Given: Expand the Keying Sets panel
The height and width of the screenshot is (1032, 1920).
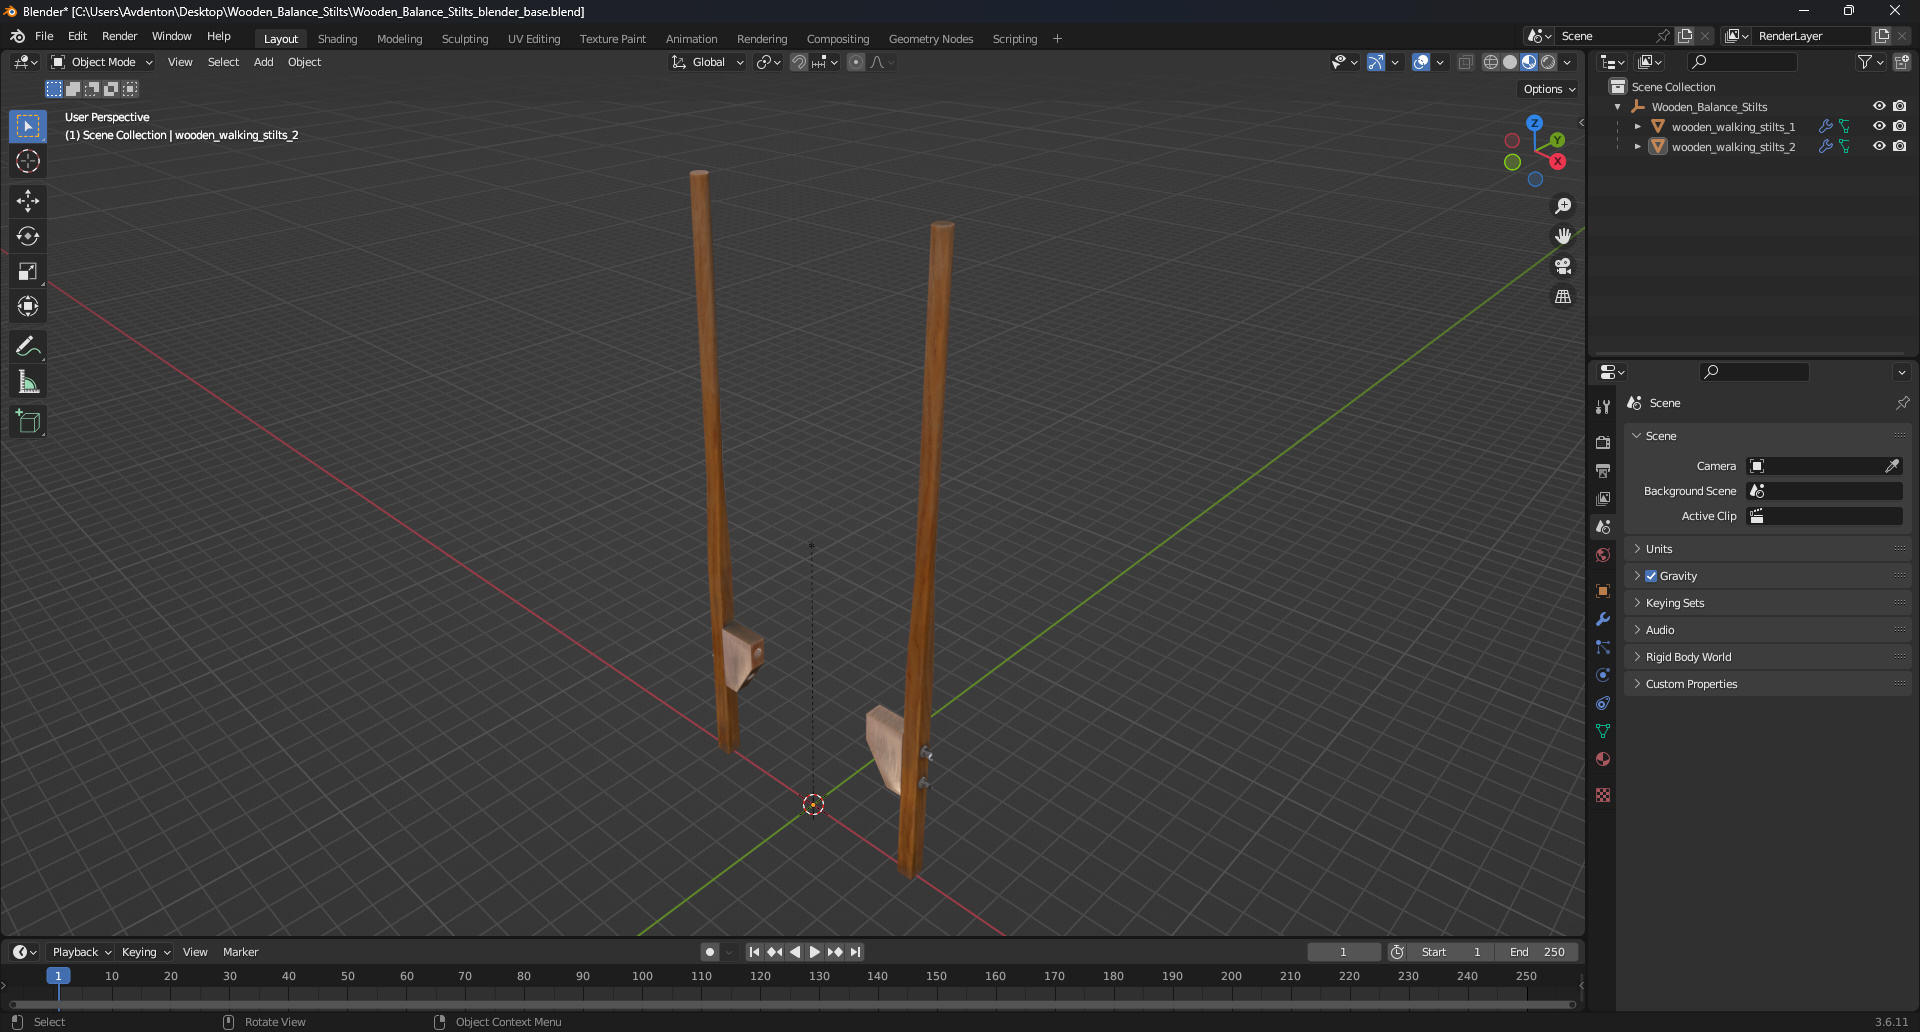Looking at the screenshot, I should pyautogui.click(x=1767, y=603).
